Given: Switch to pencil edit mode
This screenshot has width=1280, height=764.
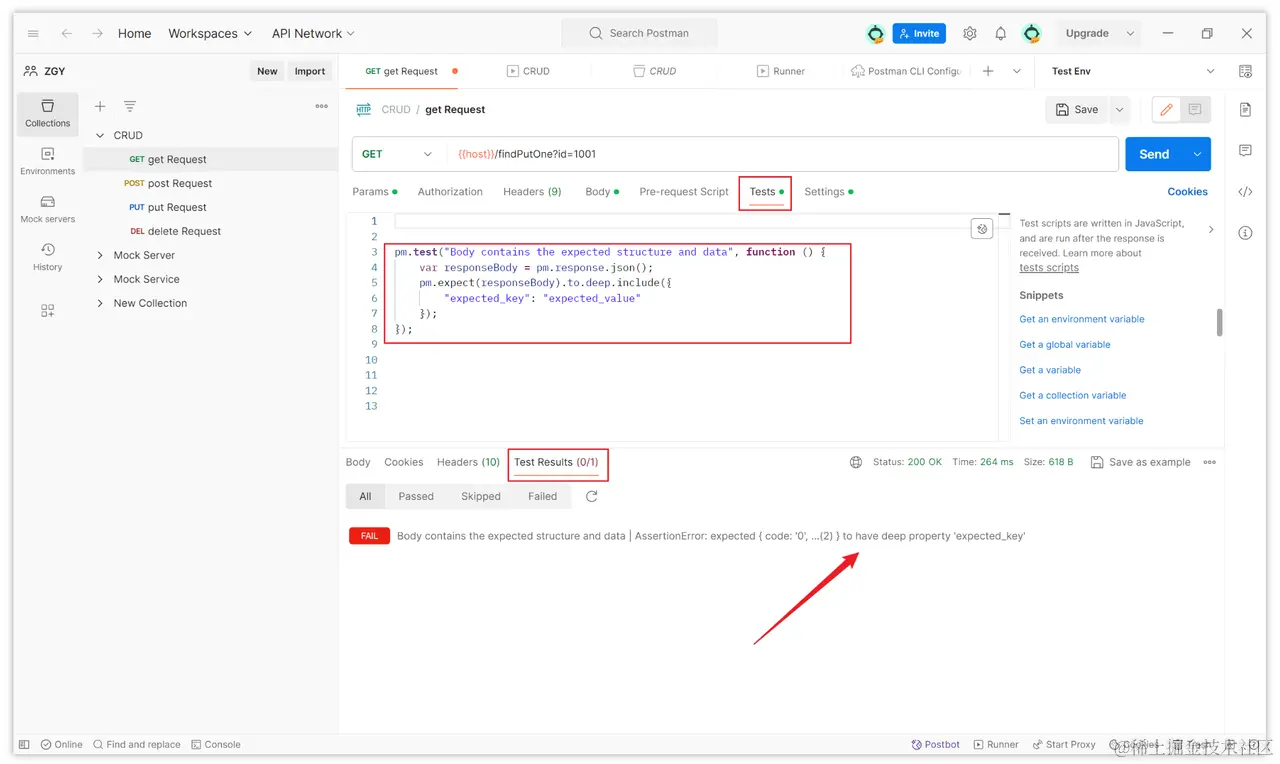Looking at the screenshot, I should click(1167, 110).
